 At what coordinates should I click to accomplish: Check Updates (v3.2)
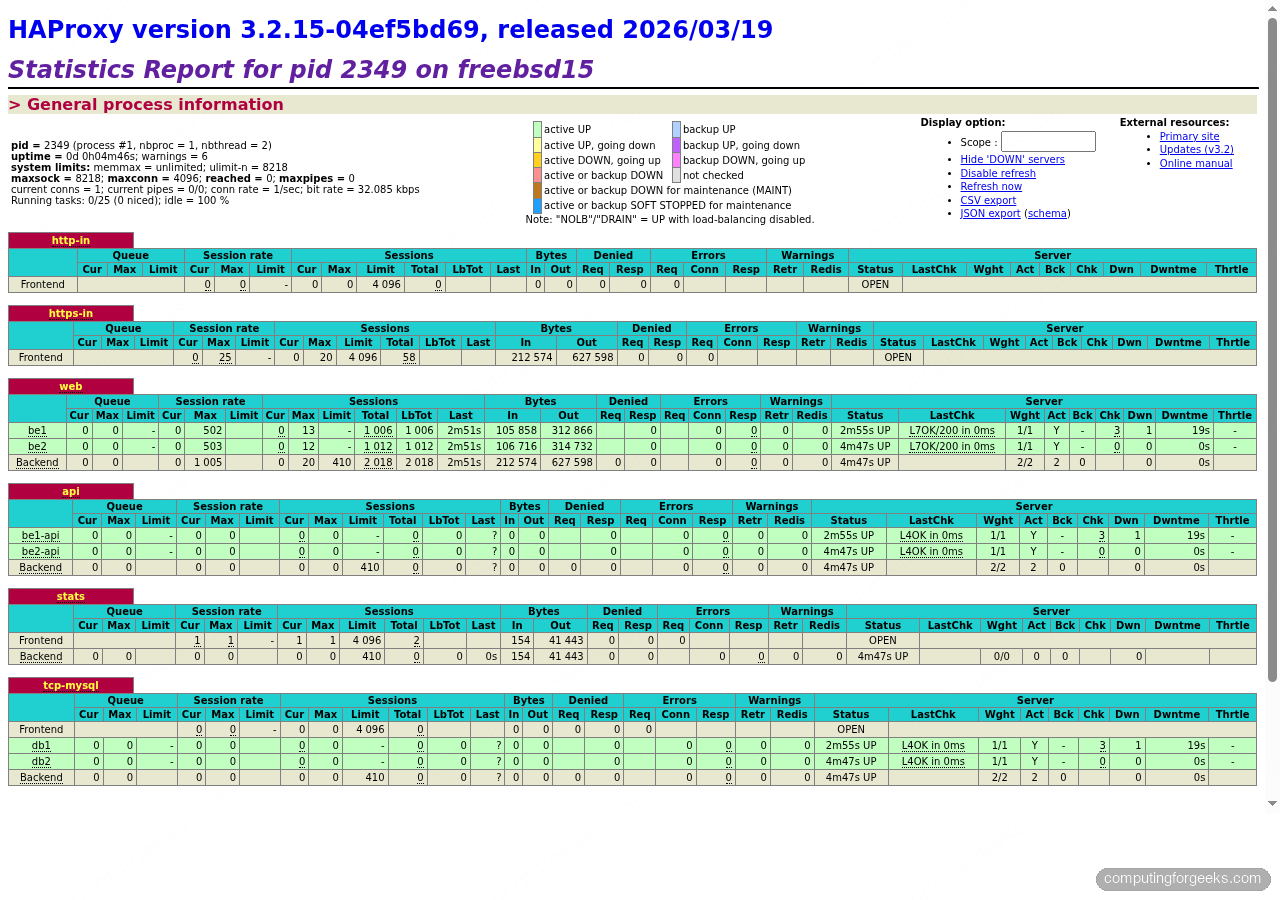pos(1195,149)
